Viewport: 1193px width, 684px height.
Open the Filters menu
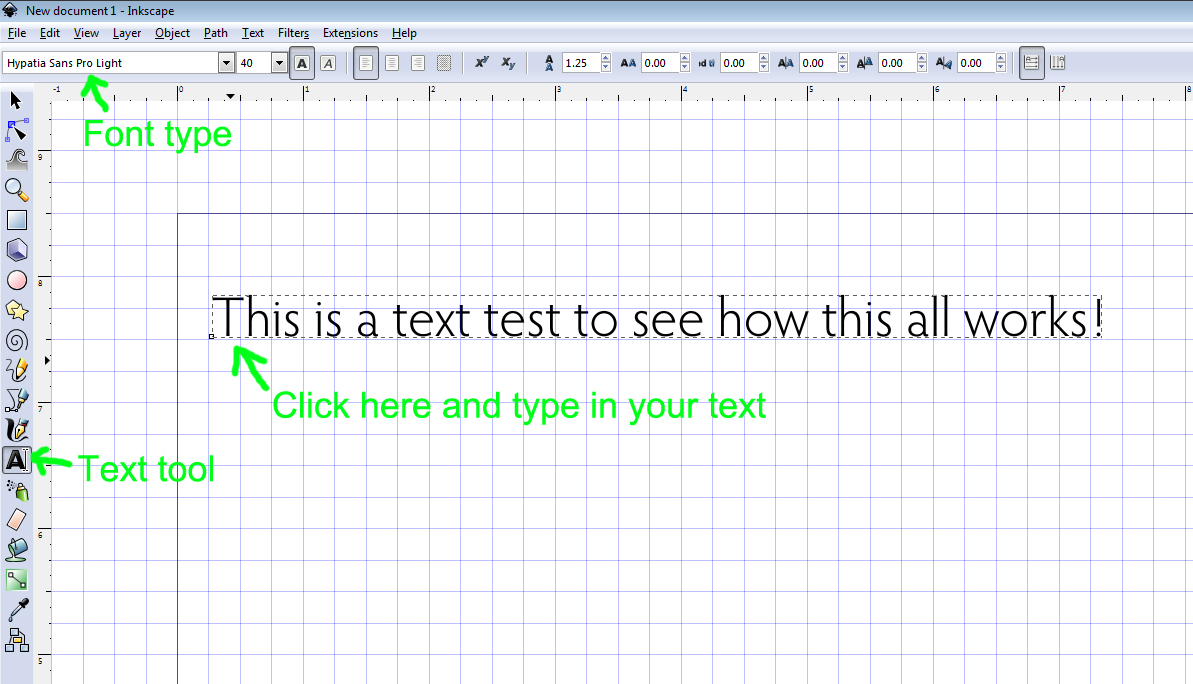(x=293, y=33)
